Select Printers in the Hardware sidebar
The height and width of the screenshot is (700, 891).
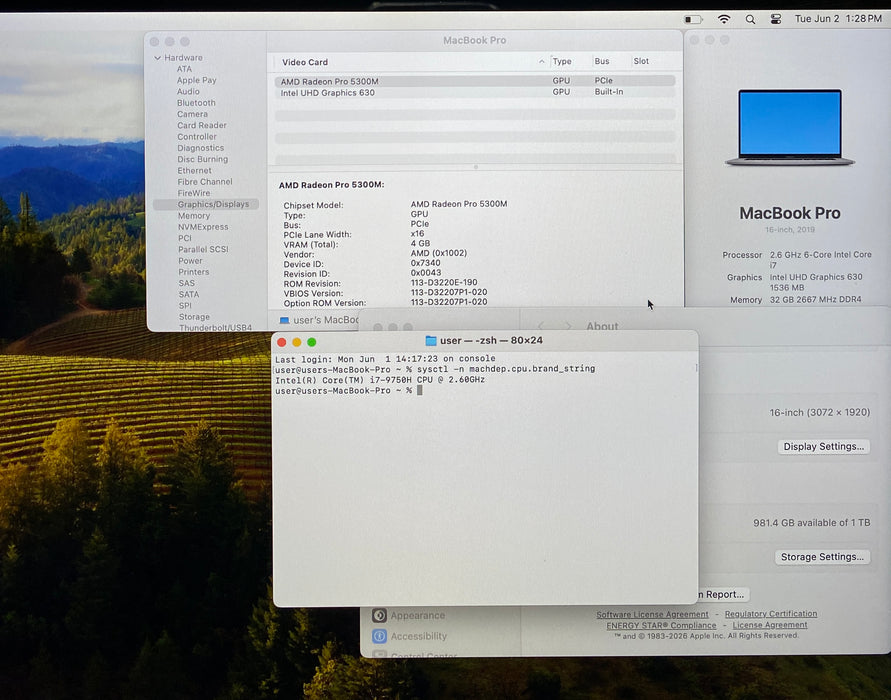194,272
